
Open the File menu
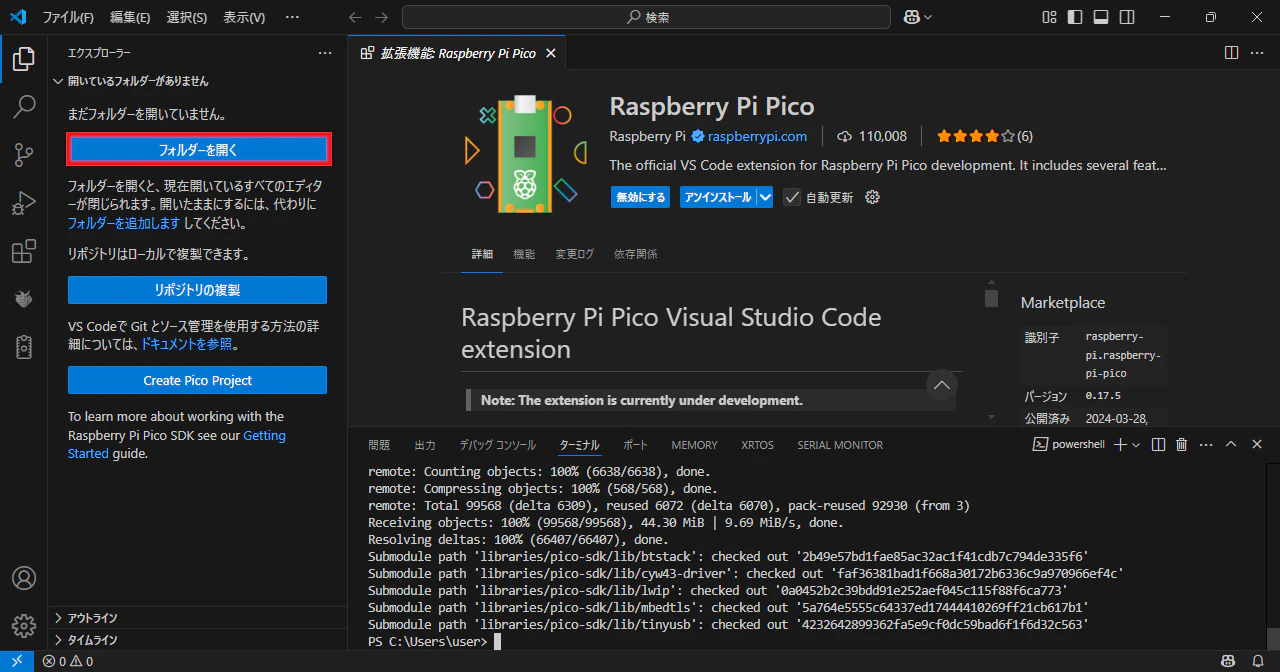coord(68,17)
